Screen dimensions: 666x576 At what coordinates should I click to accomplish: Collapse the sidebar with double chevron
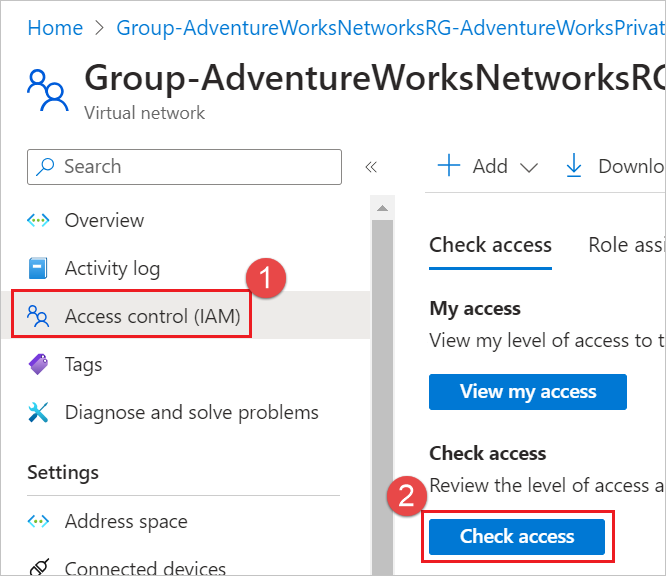click(x=371, y=167)
